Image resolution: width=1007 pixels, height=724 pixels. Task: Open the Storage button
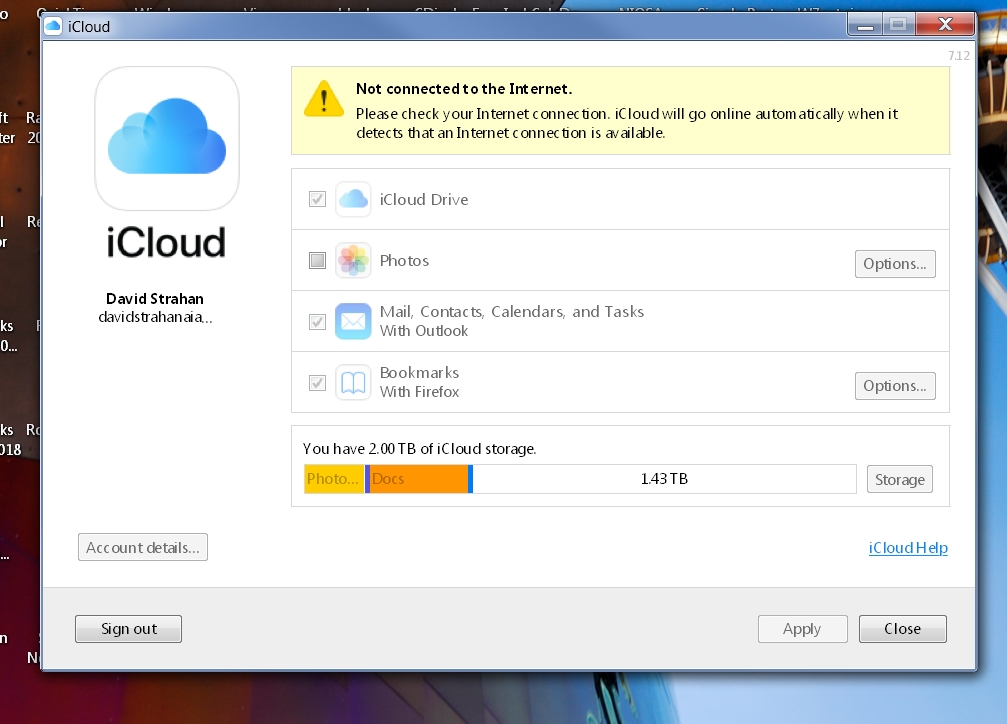[899, 479]
